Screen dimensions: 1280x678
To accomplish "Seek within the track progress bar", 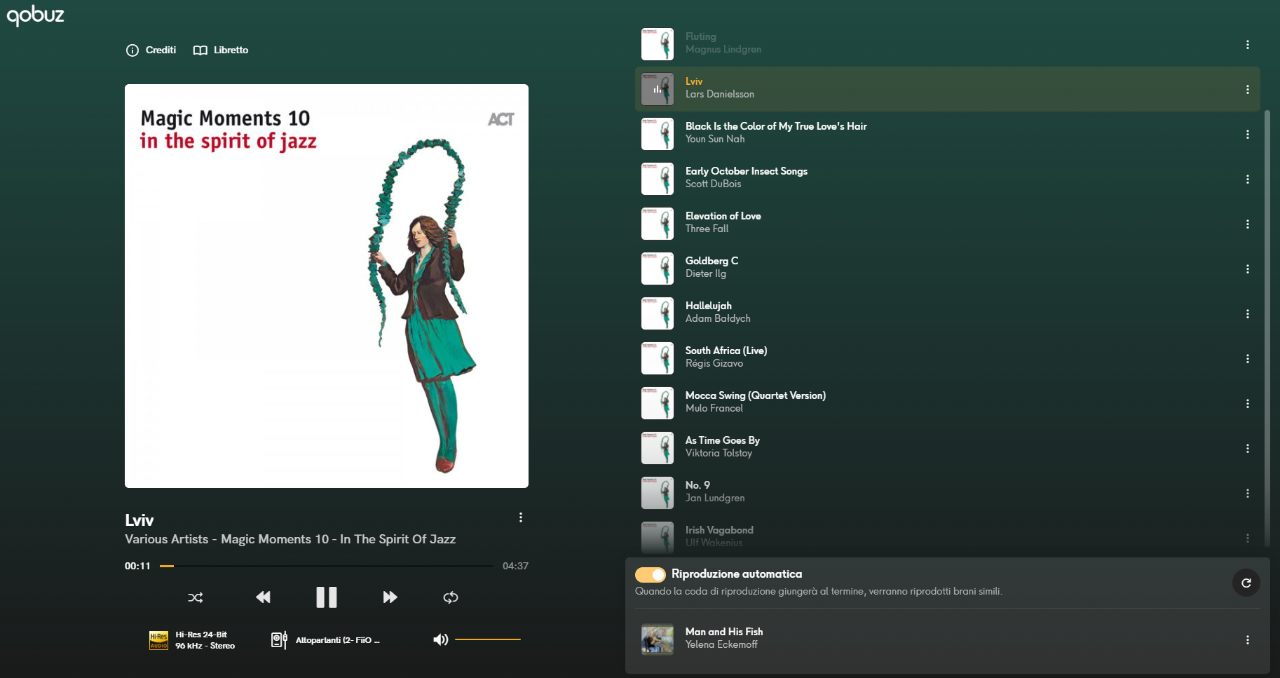I will point(326,566).
